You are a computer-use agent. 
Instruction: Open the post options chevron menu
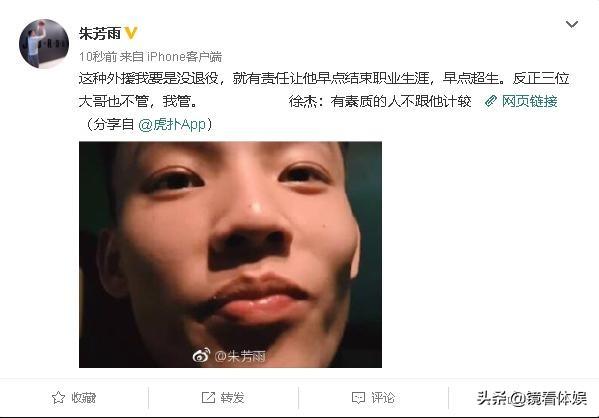571,24
